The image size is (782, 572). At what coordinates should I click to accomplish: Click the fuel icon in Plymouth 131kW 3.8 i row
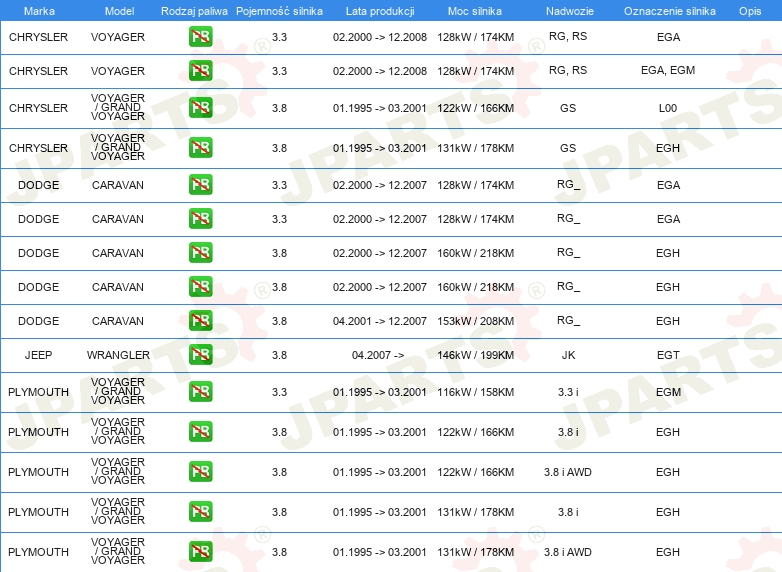coord(200,512)
